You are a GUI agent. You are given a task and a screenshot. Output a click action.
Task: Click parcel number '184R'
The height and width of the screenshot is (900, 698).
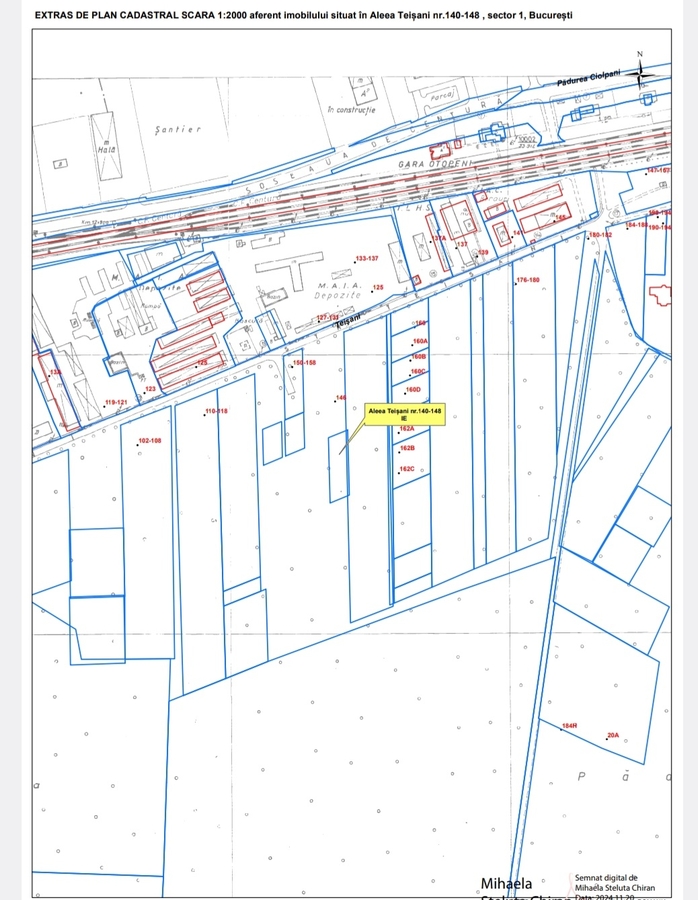(x=569, y=726)
